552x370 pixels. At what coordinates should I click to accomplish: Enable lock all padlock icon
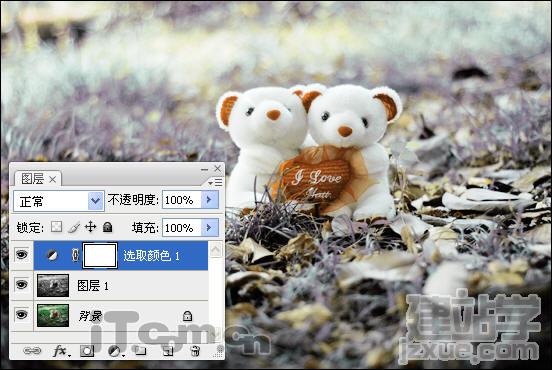107,227
